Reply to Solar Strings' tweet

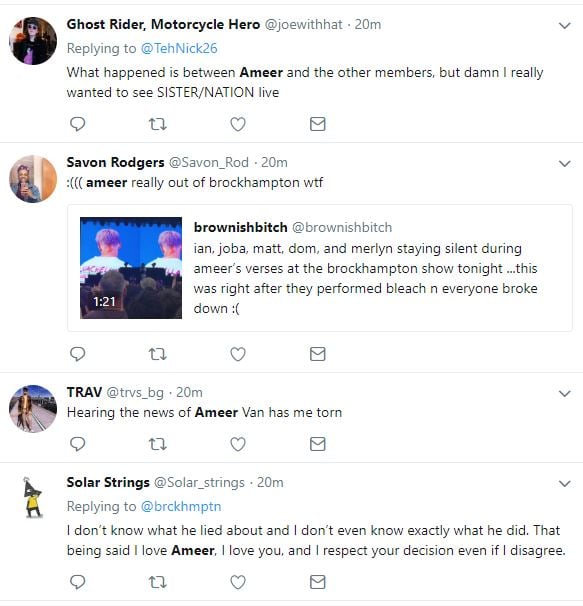77,582
